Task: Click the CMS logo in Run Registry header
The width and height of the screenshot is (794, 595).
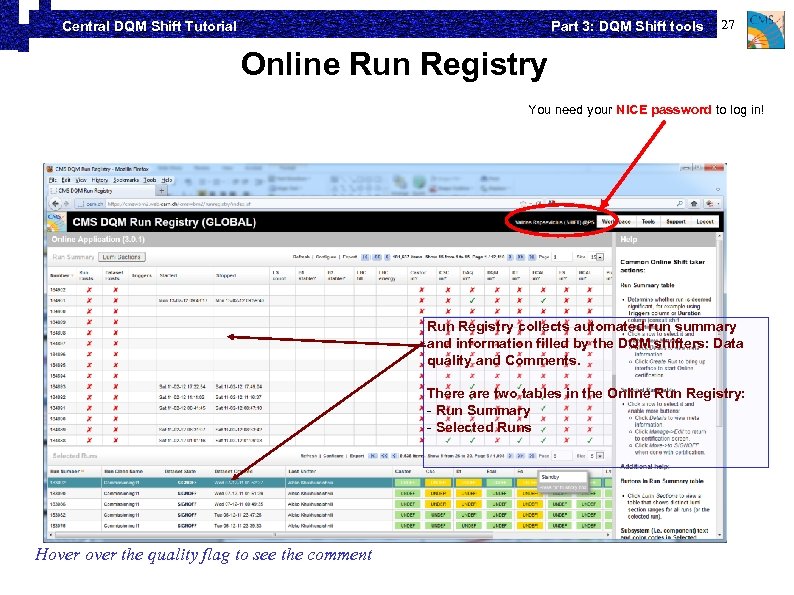Action: coord(56,222)
